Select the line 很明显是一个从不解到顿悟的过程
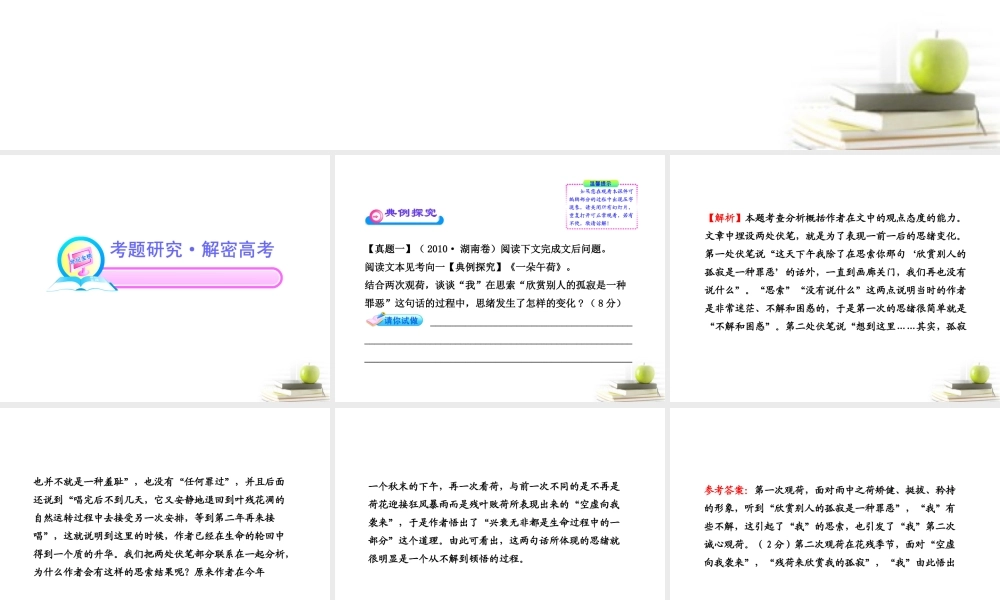This screenshot has width=1000, height=600. tap(447, 559)
